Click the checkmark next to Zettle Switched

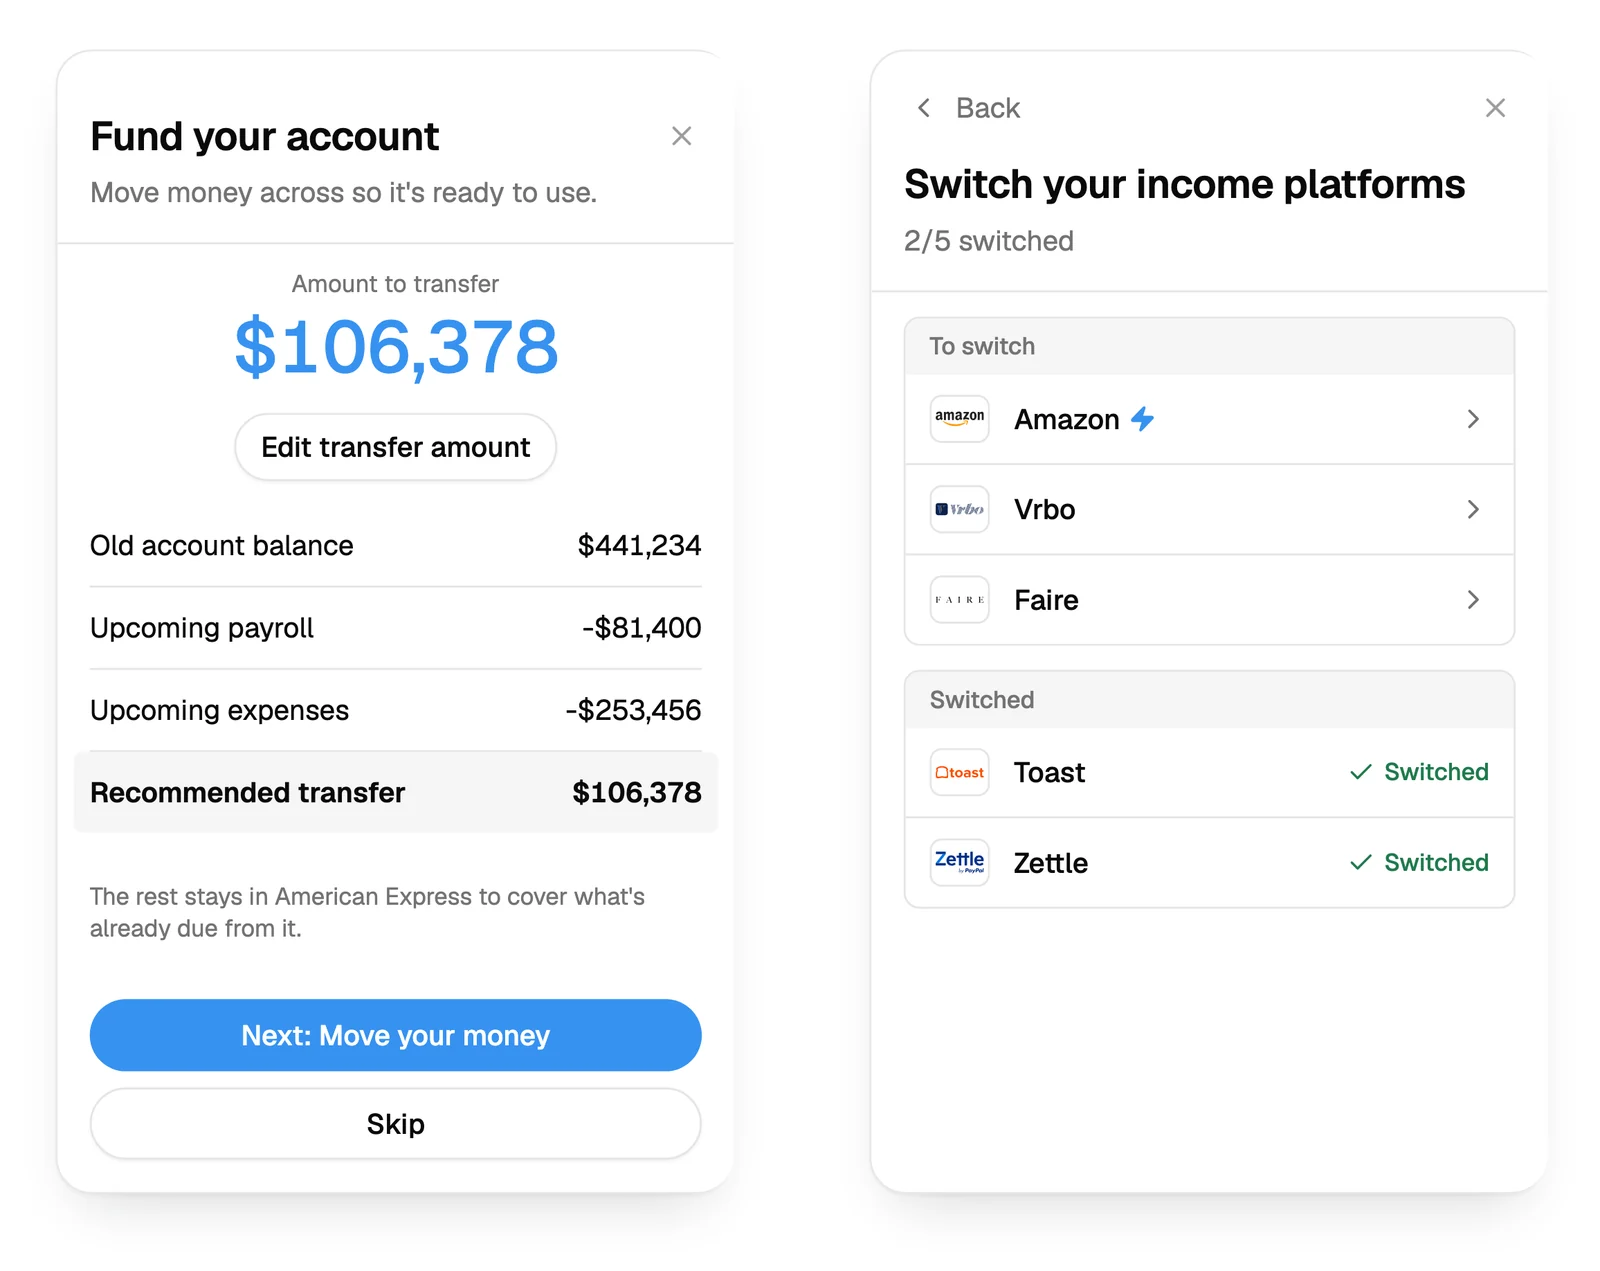click(x=1361, y=862)
